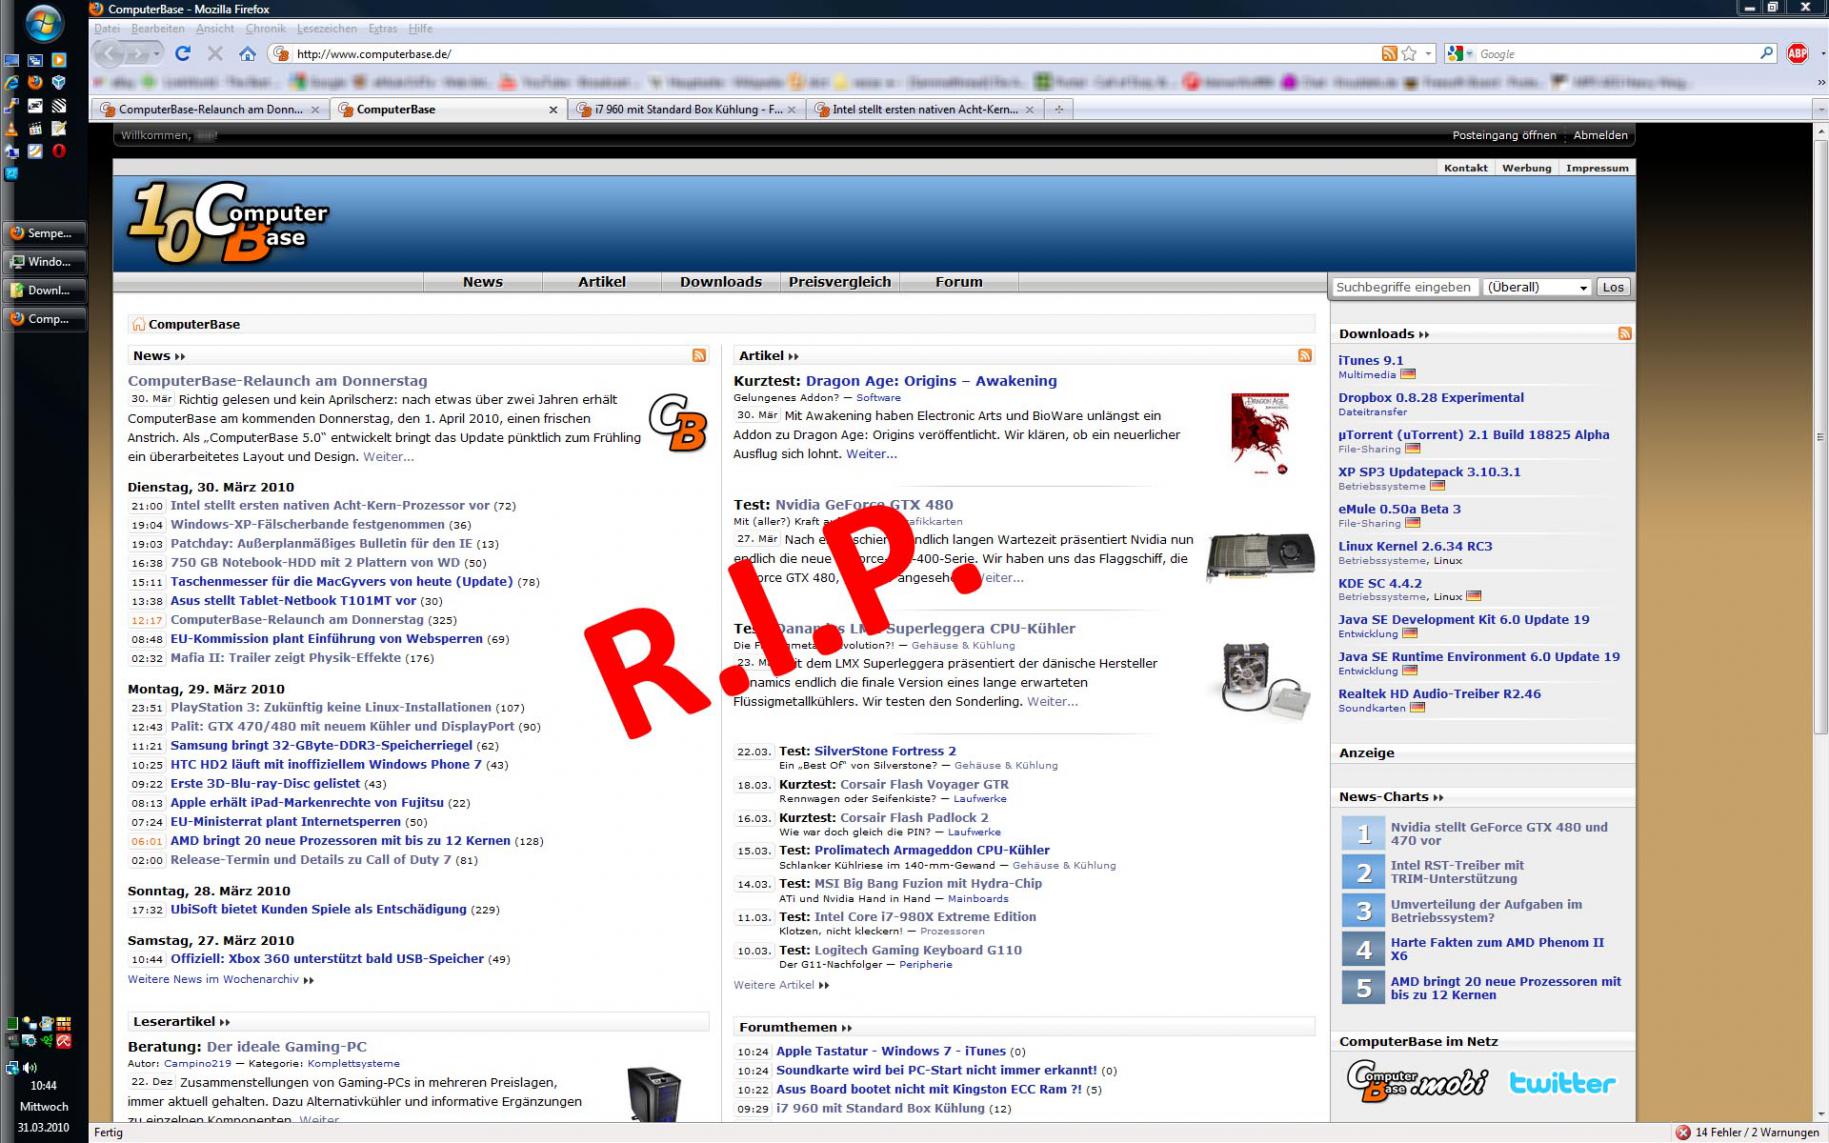1829x1143 pixels.
Task: Open the RSS feed icon in the Artikel section
Action: pyautogui.click(x=1305, y=355)
